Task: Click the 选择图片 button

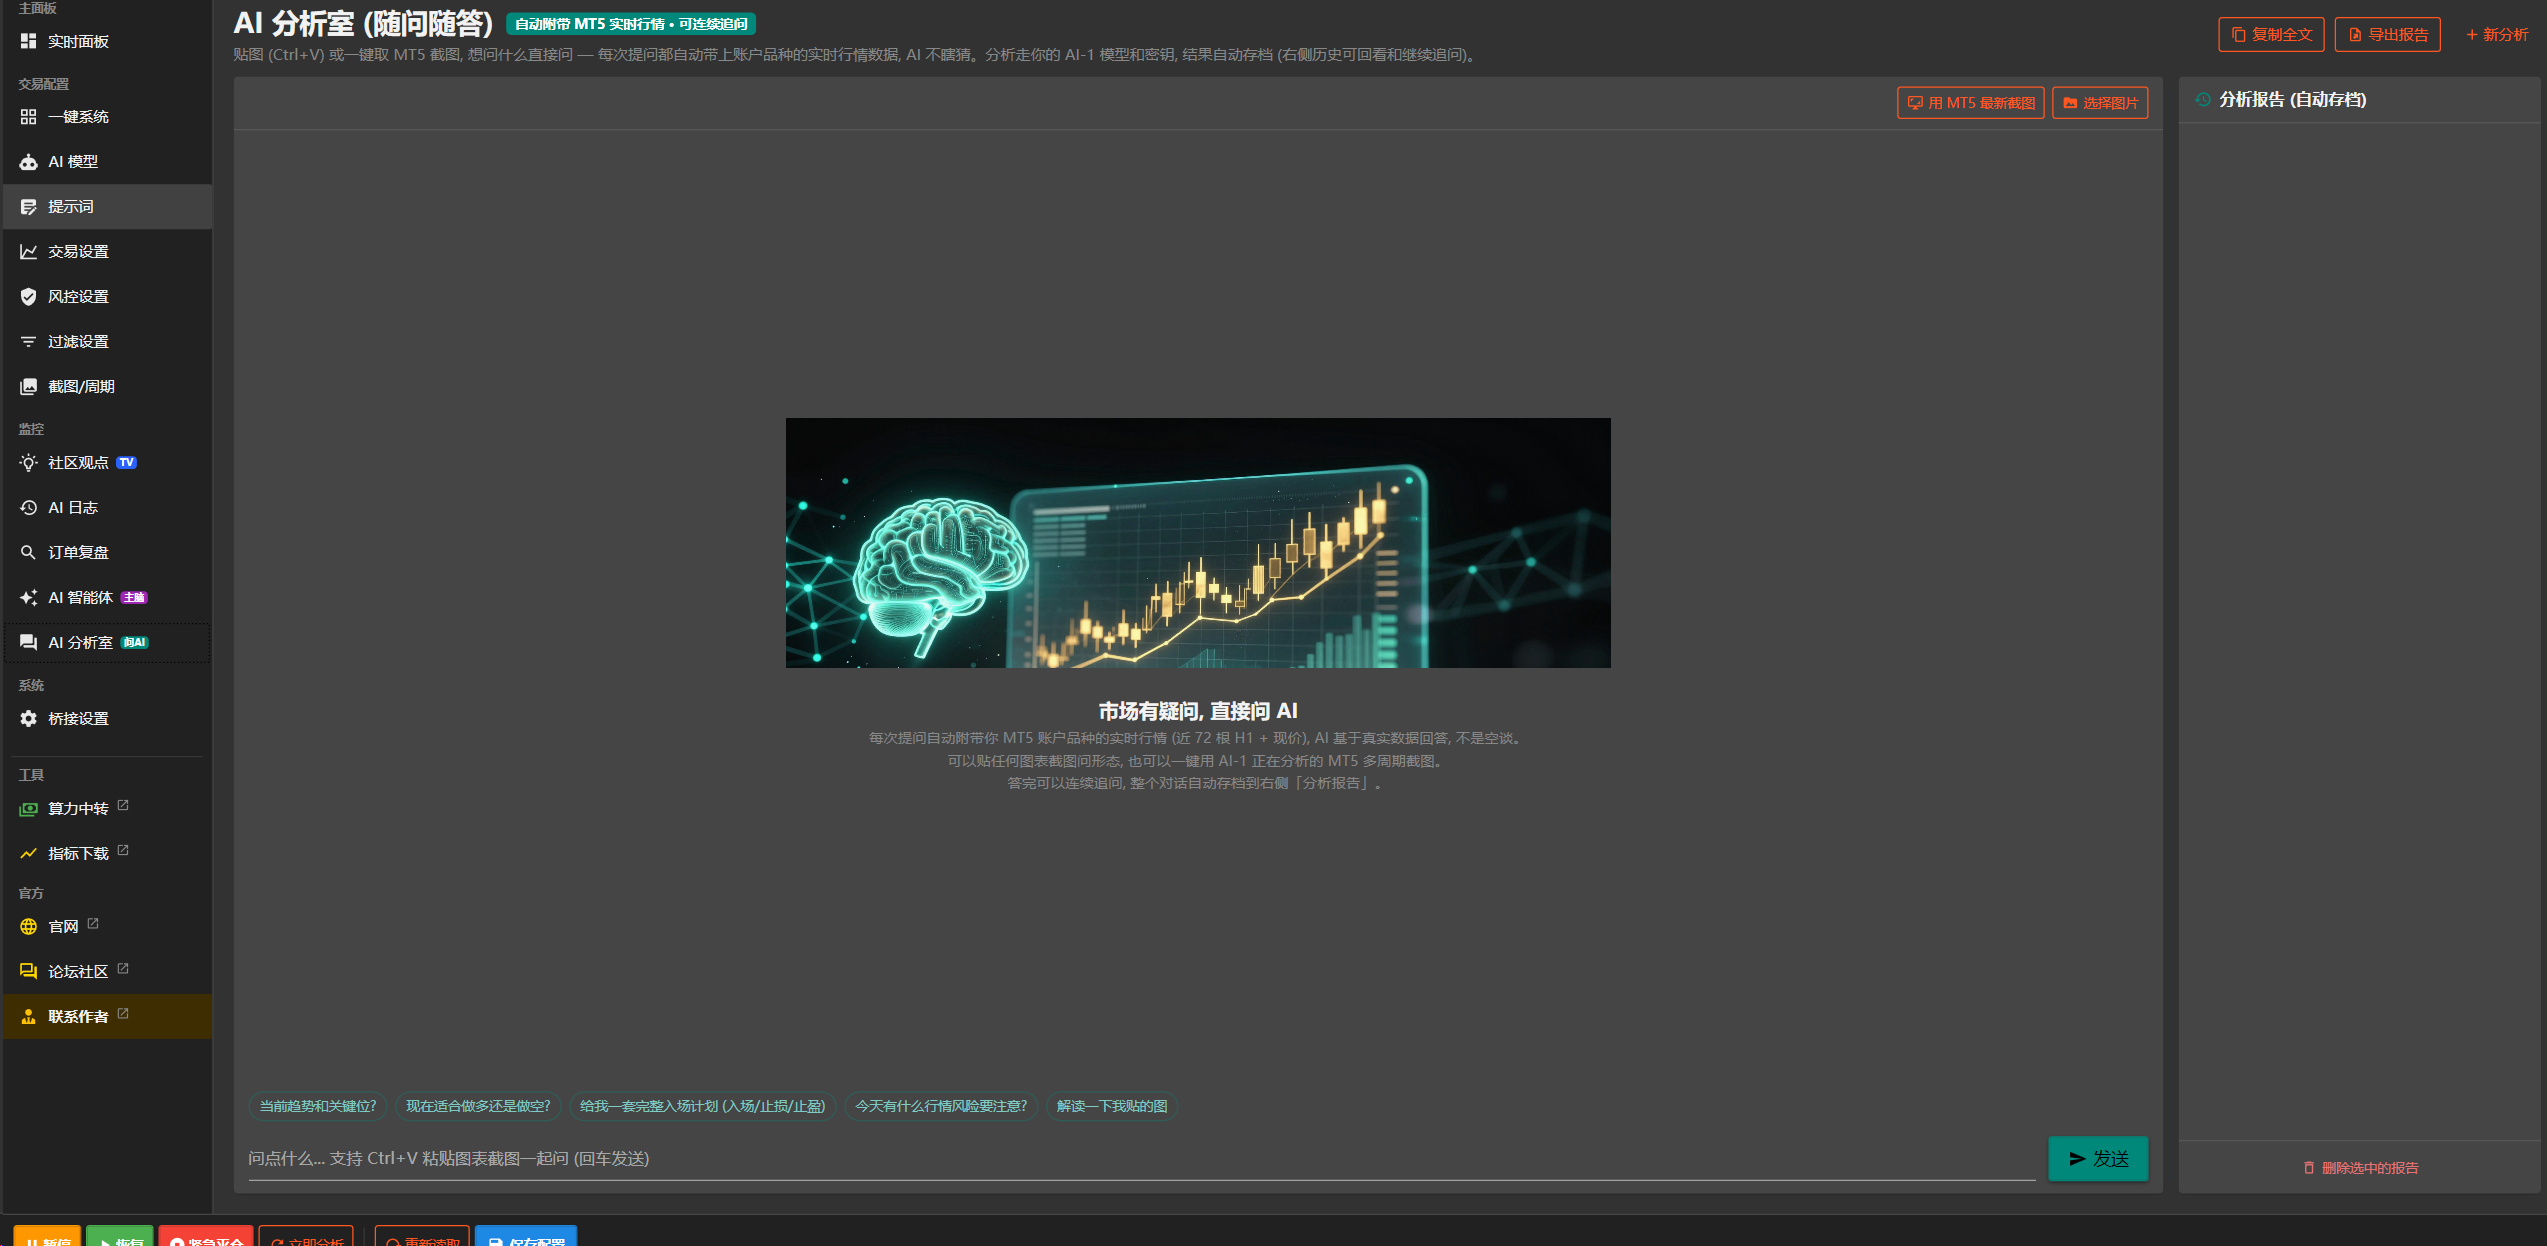Action: [2100, 103]
